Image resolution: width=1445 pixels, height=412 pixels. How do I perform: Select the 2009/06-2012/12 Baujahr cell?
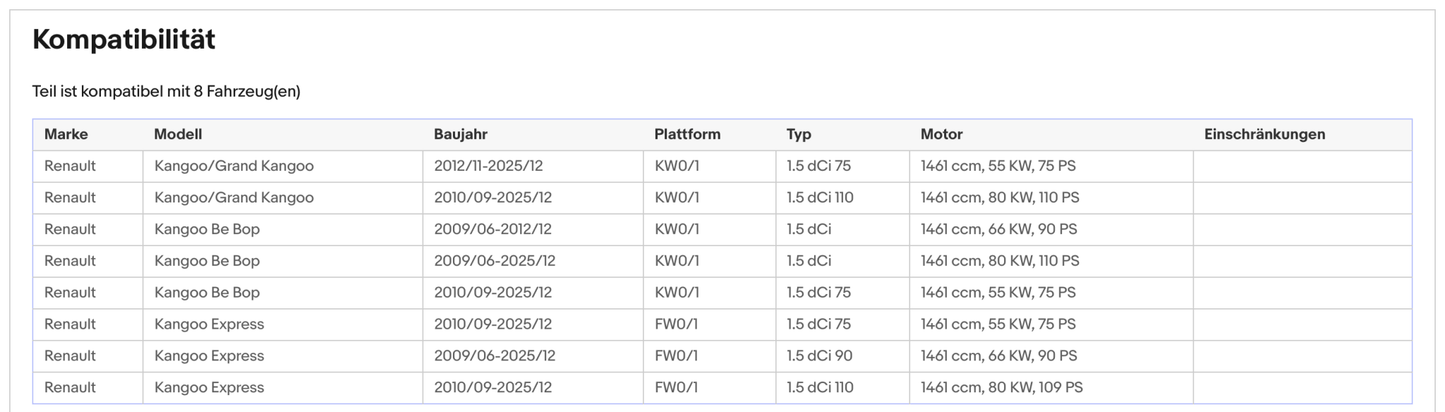click(x=492, y=229)
